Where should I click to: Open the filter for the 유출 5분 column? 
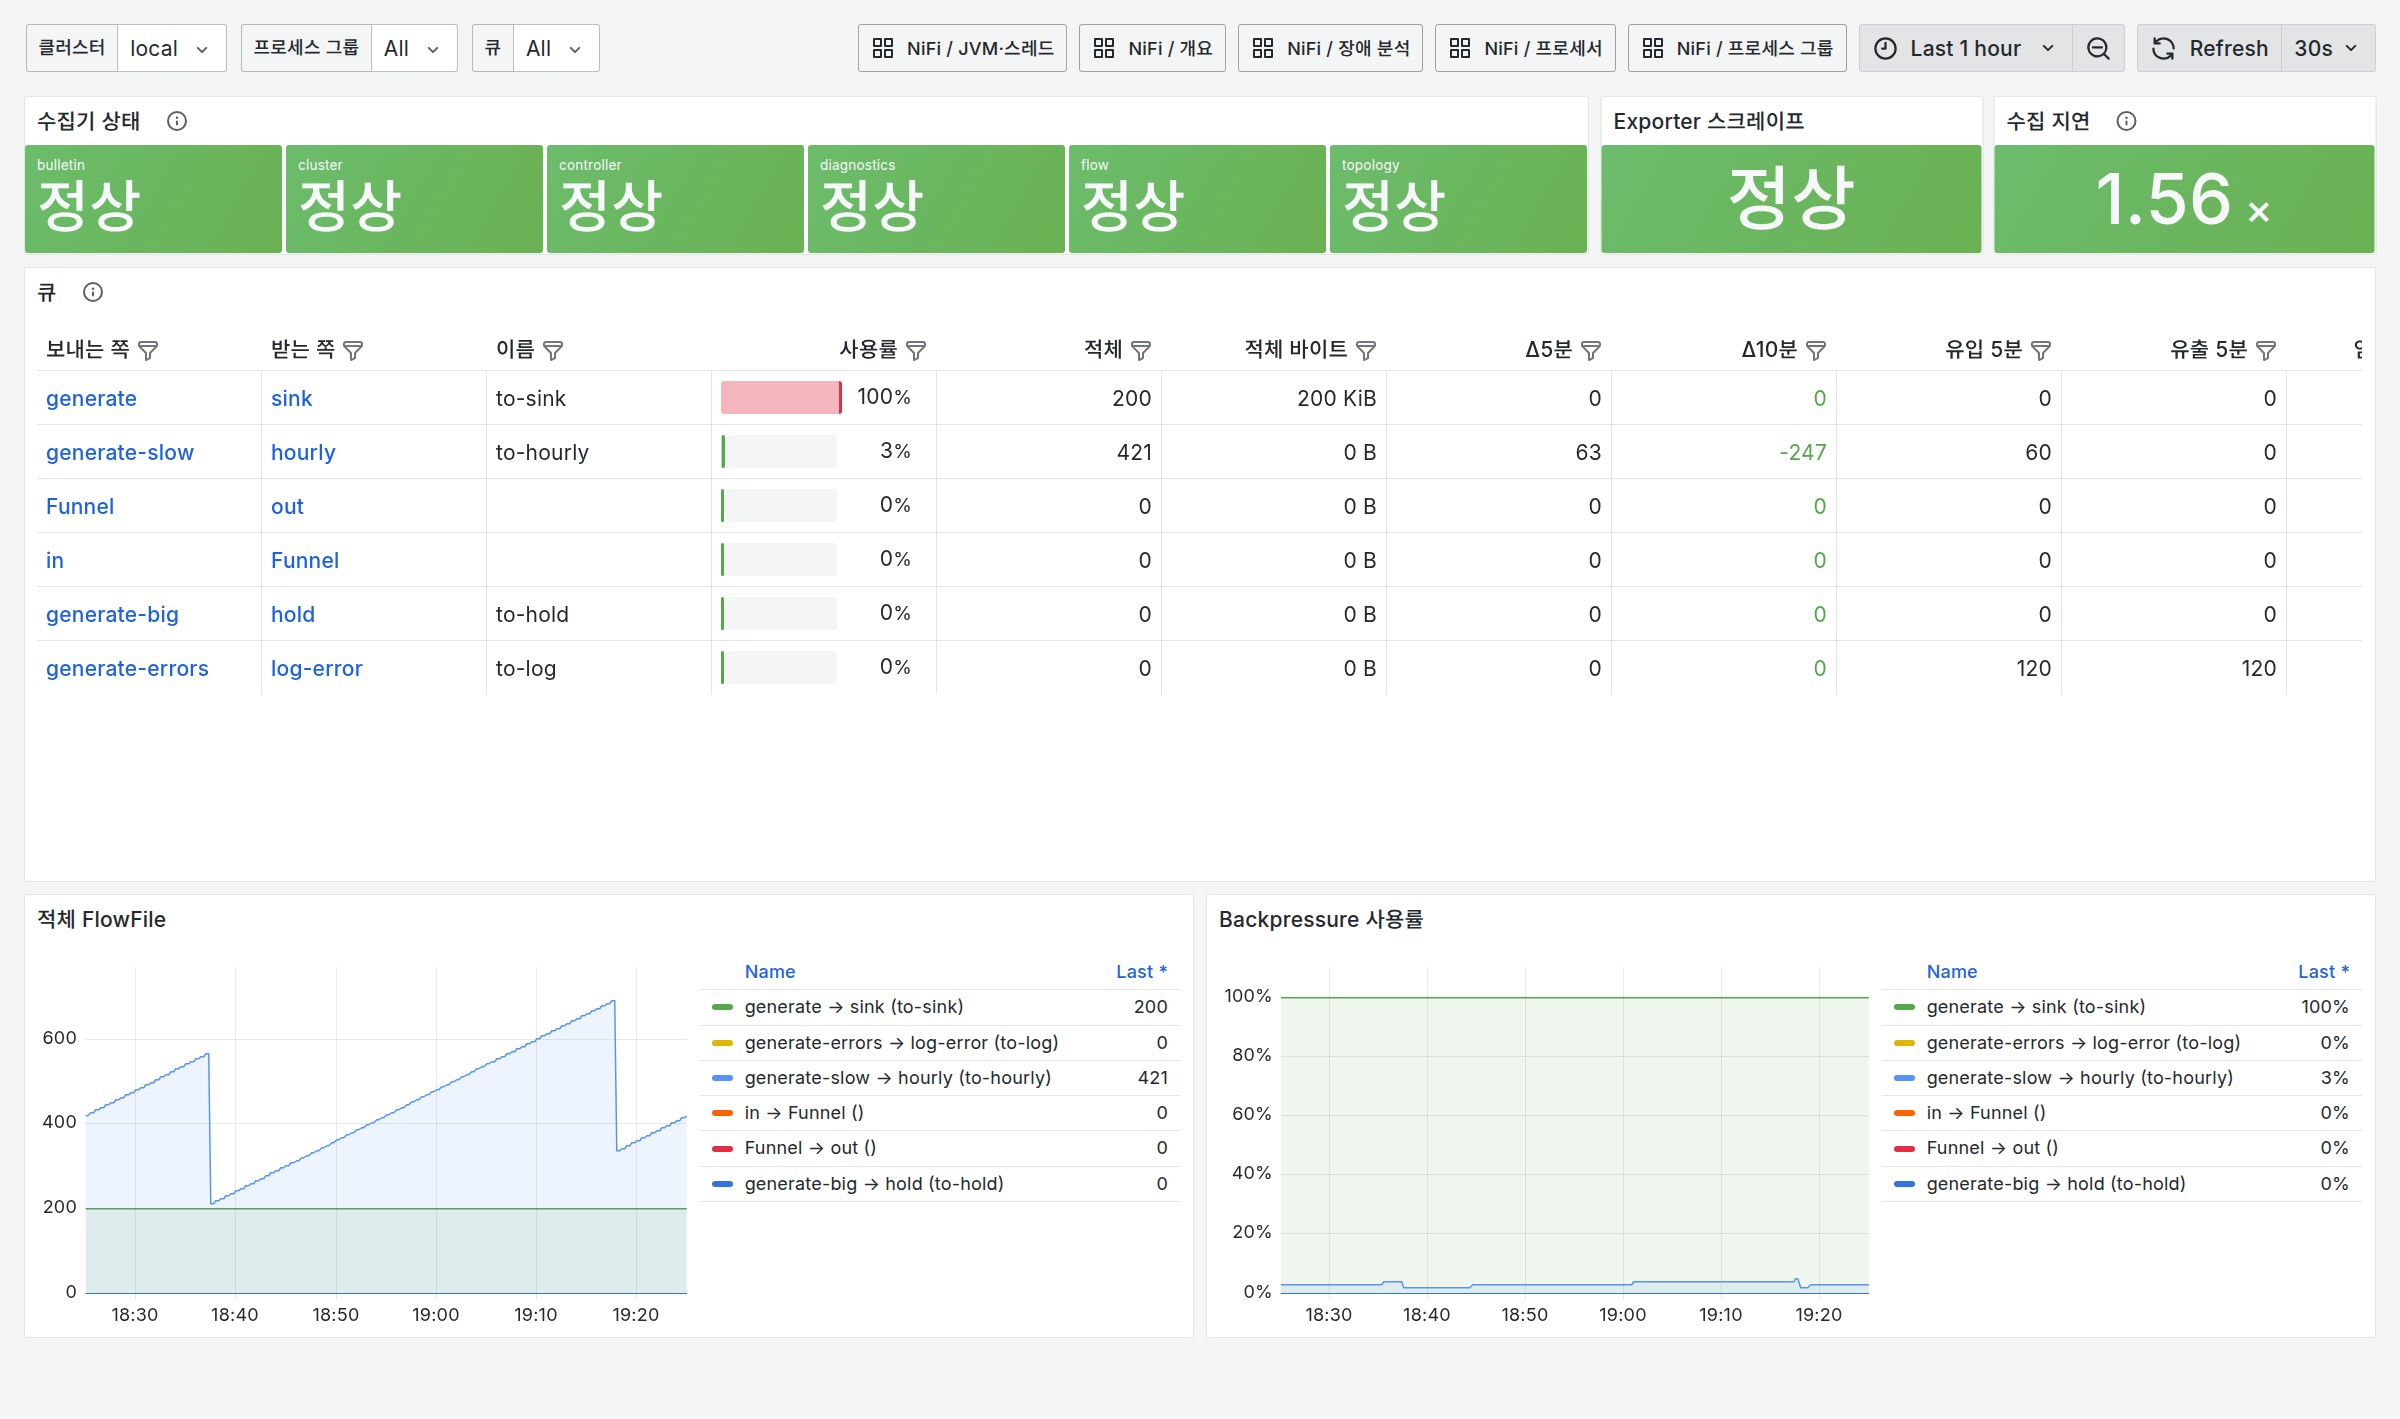tap(2266, 350)
